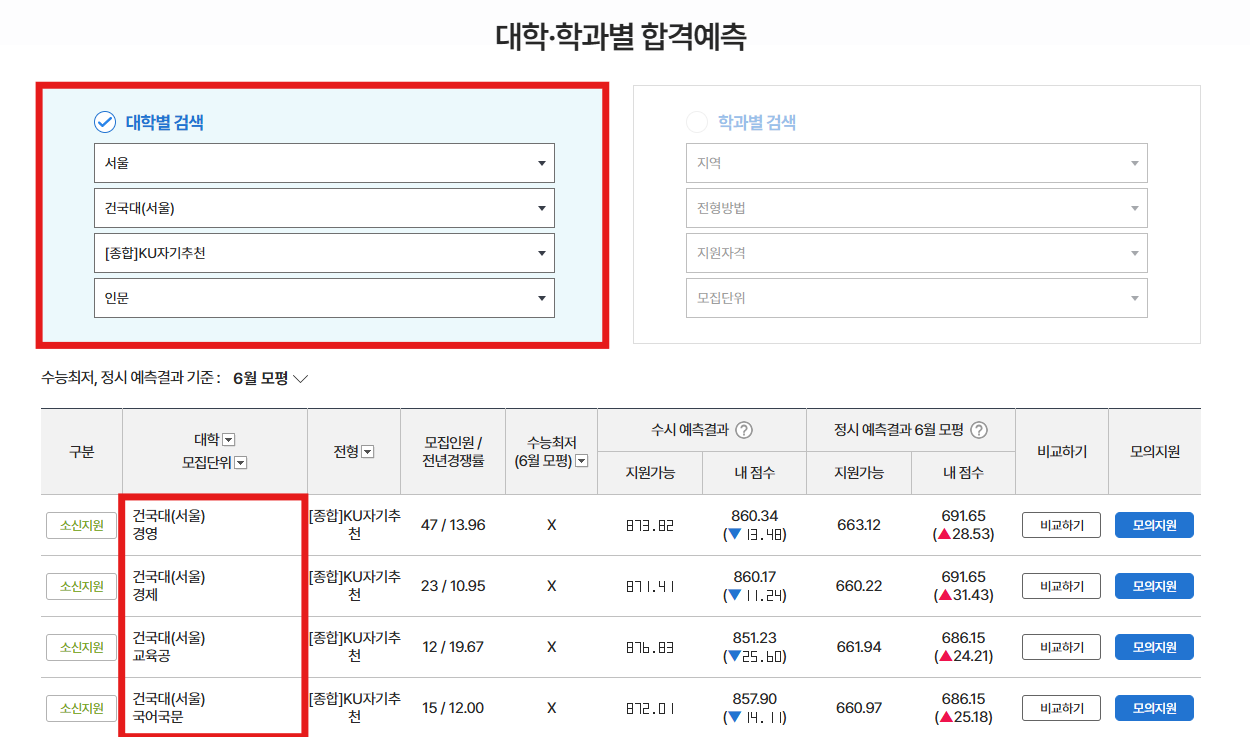Click 비교하기 for the 경제 row
The image size is (1250, 737).
(1061, 586)
